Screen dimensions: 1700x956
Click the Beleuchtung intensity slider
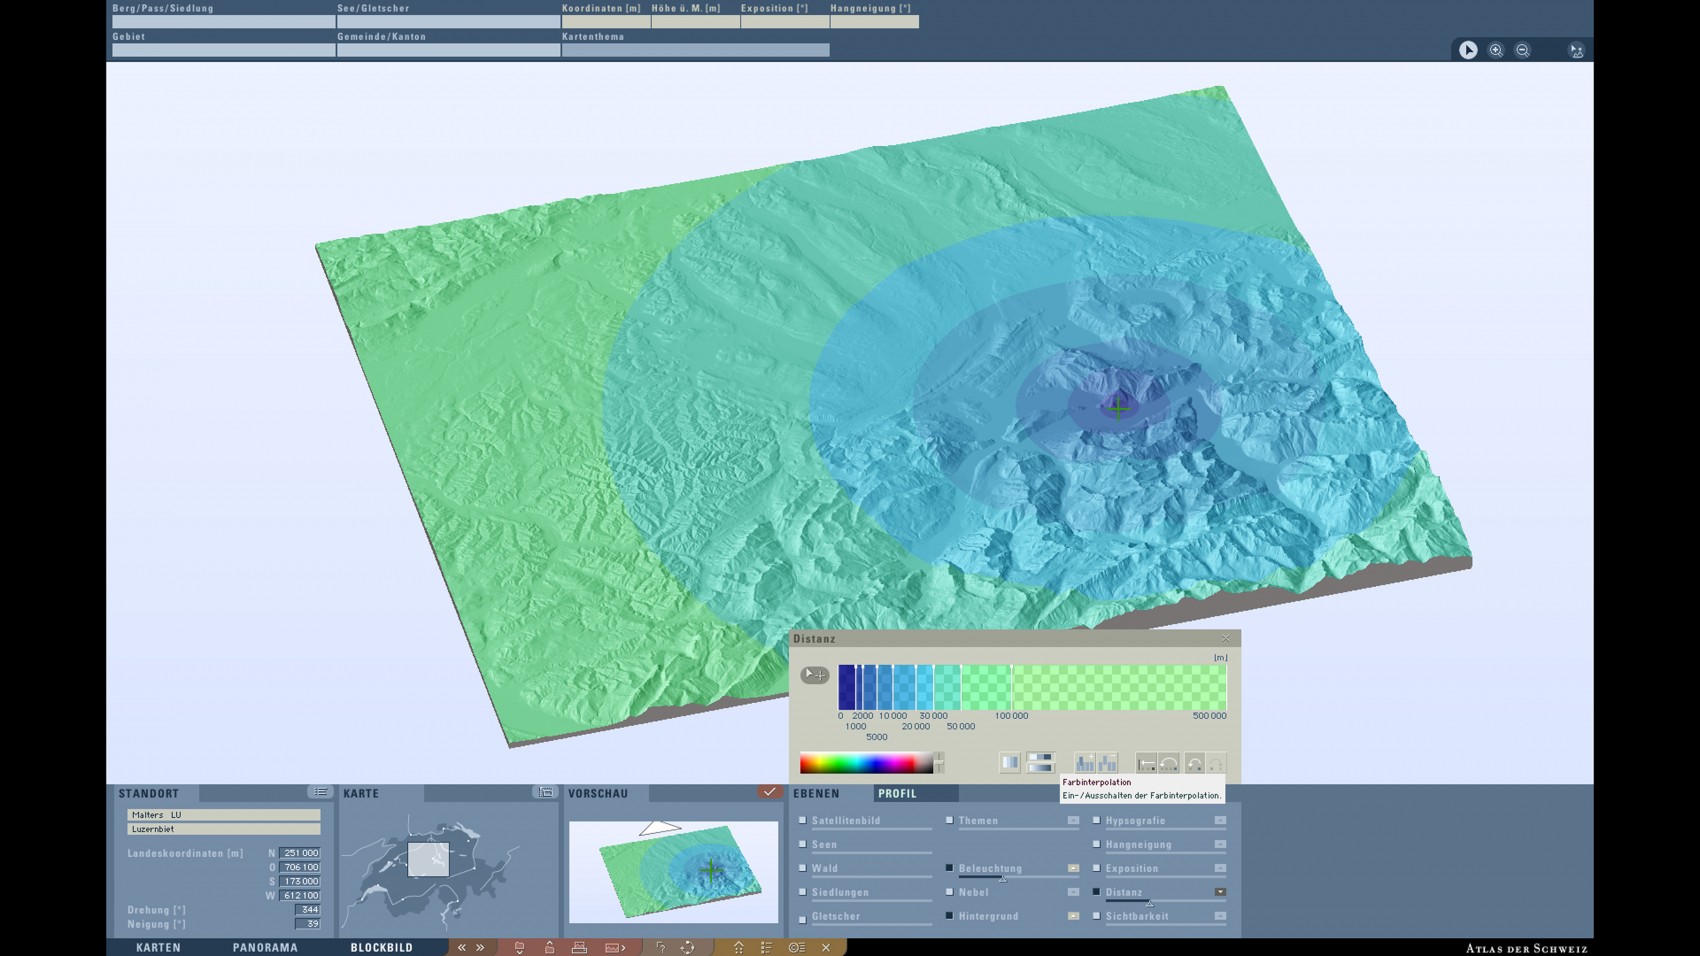tap(1003, 879)
